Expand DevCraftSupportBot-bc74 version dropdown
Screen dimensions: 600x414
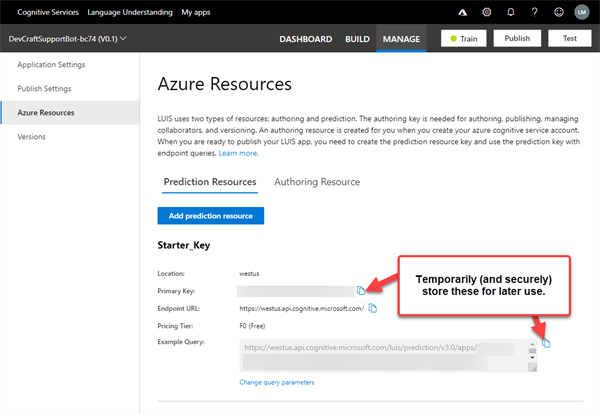(x=67, y=39)
